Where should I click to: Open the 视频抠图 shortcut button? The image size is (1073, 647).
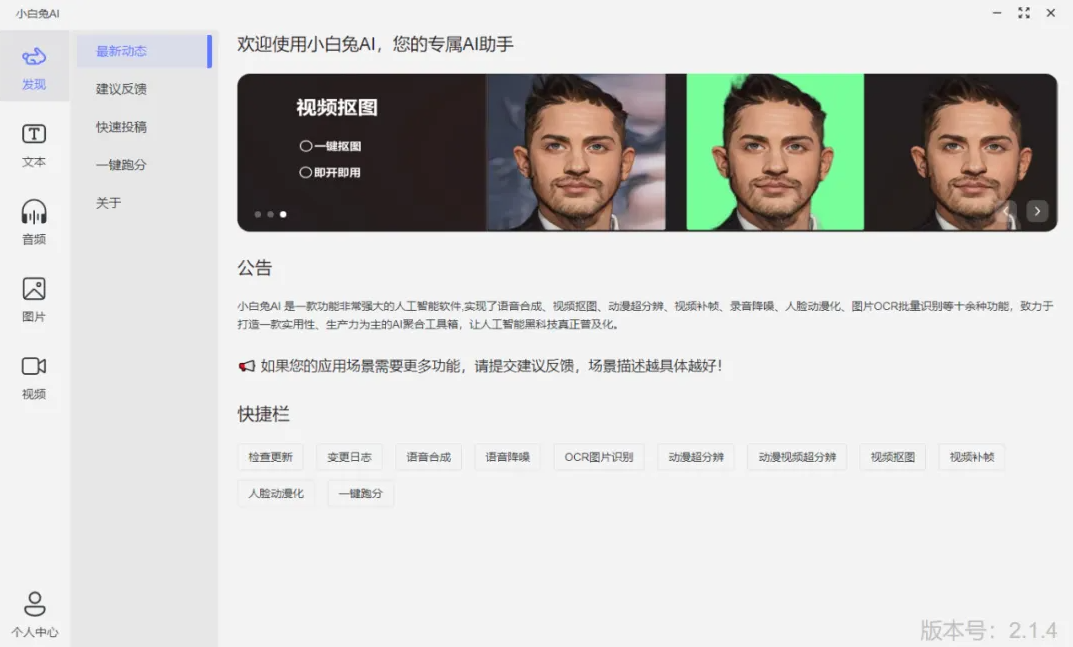pyautogui.click(x=892, y=457)
